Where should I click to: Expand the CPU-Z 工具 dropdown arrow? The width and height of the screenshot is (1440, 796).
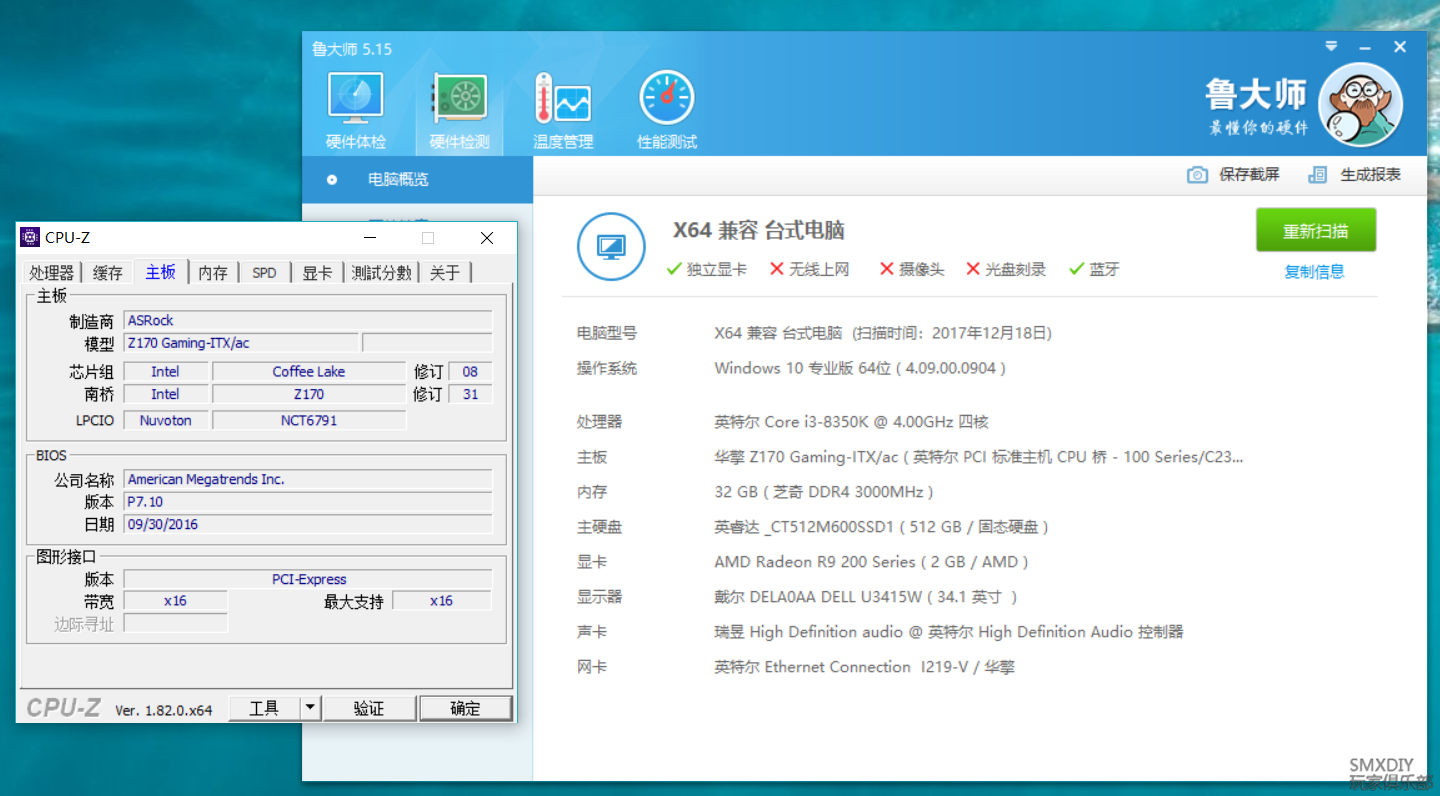310,708
